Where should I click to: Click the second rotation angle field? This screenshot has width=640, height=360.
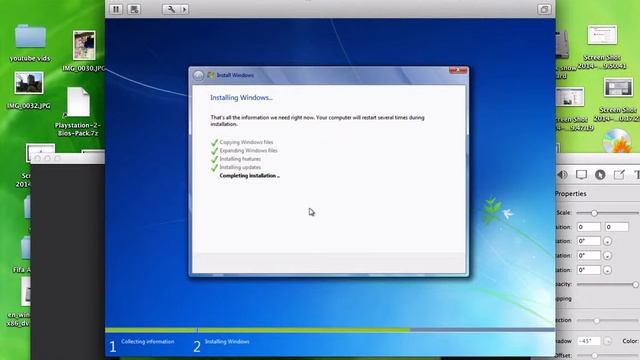pos(589,256)
